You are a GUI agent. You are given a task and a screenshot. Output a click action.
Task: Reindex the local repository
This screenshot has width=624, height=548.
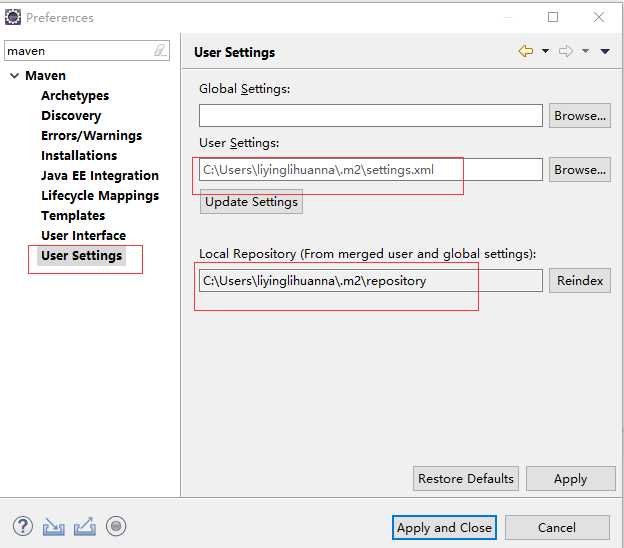click(580, 281)
